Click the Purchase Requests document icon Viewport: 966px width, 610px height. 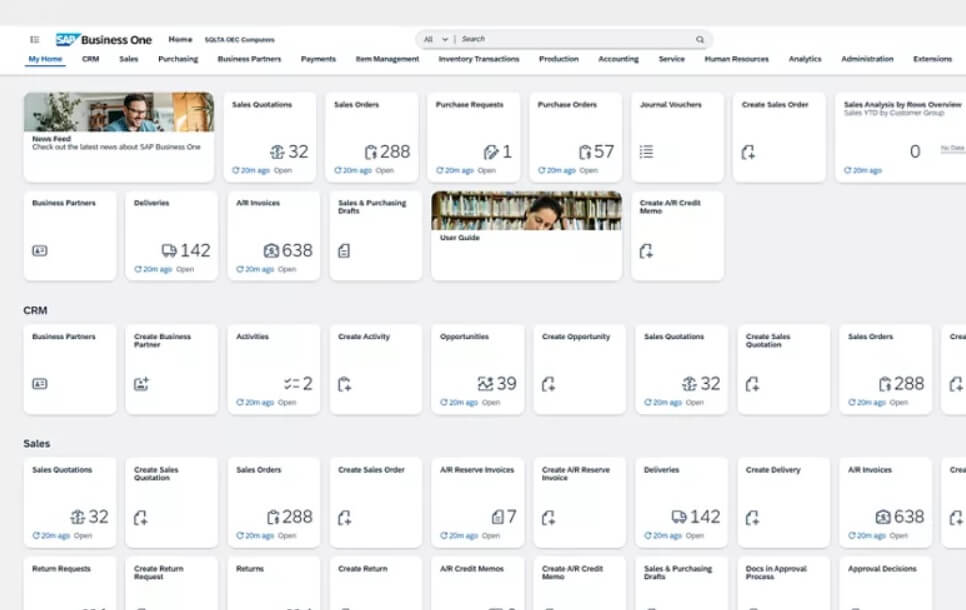(x=490, y=152)
